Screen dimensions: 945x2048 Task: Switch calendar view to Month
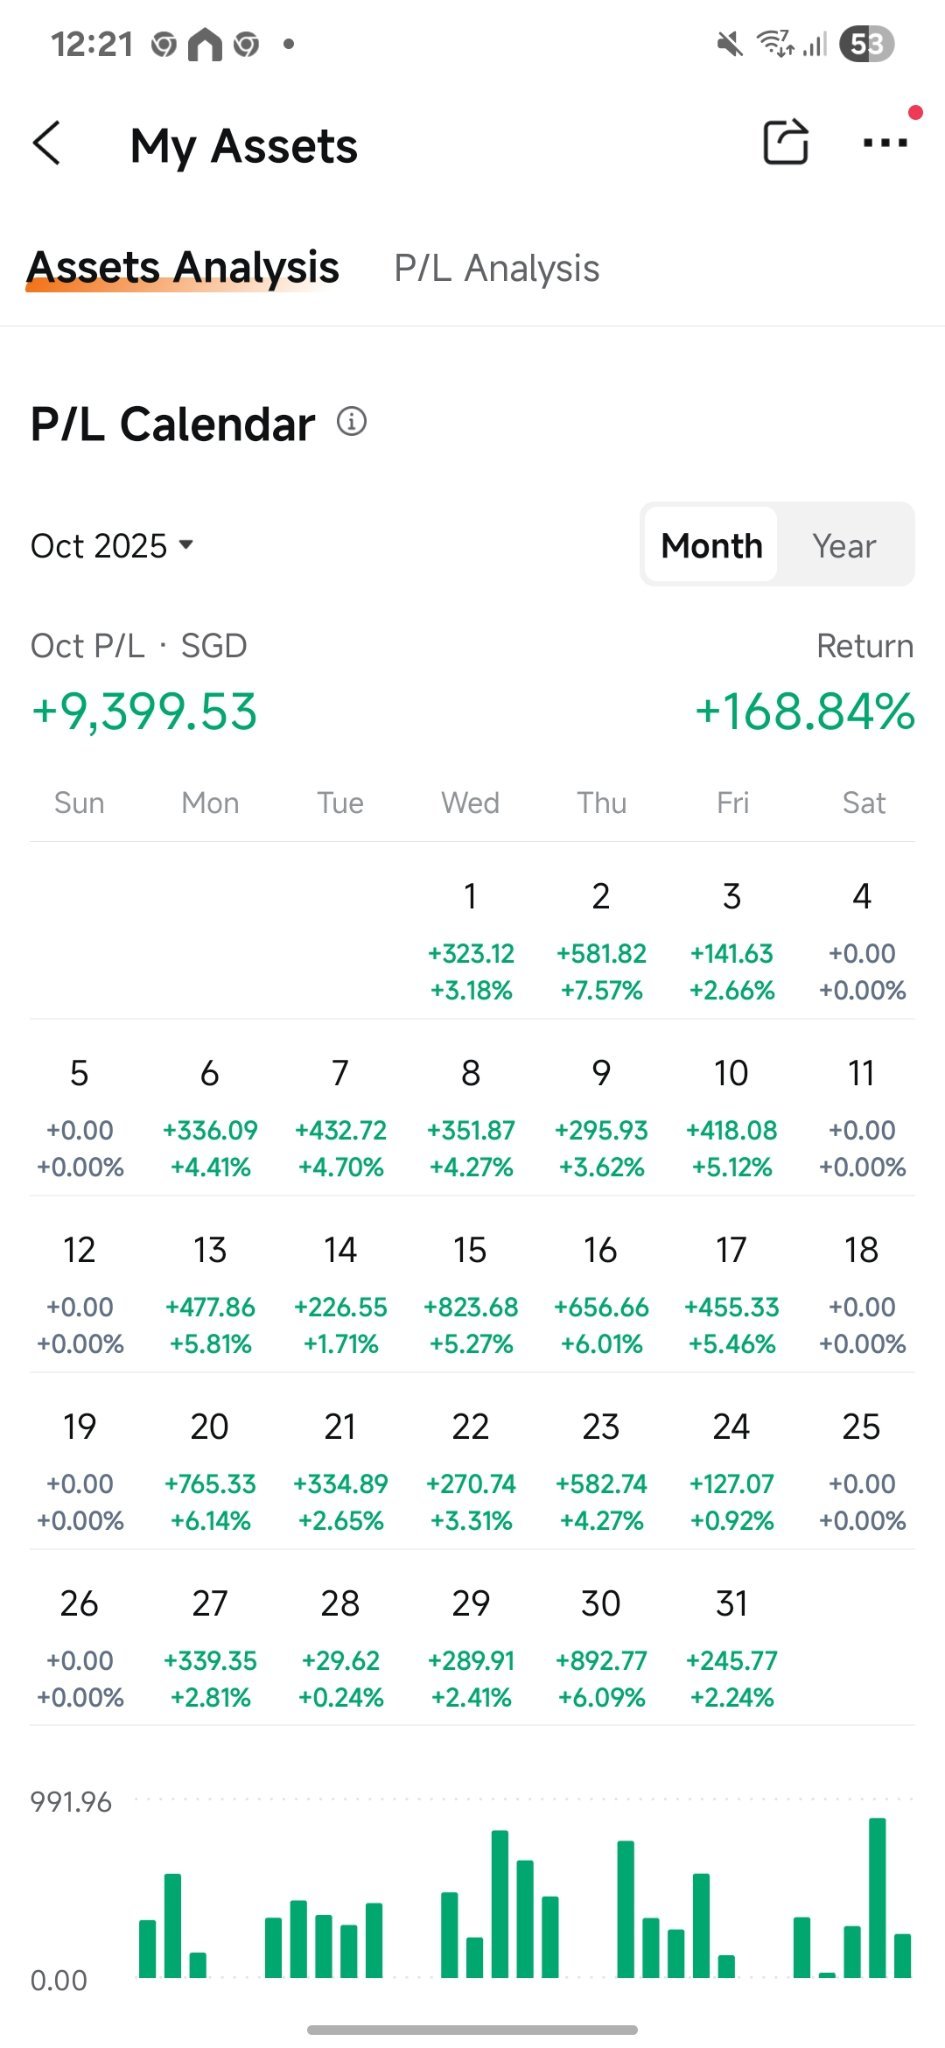click(711, 545)
